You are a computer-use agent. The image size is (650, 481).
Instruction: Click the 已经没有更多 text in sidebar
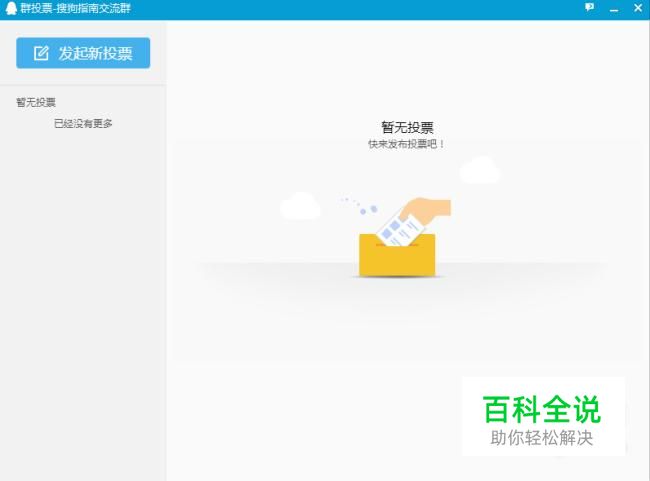coord(83,123)
